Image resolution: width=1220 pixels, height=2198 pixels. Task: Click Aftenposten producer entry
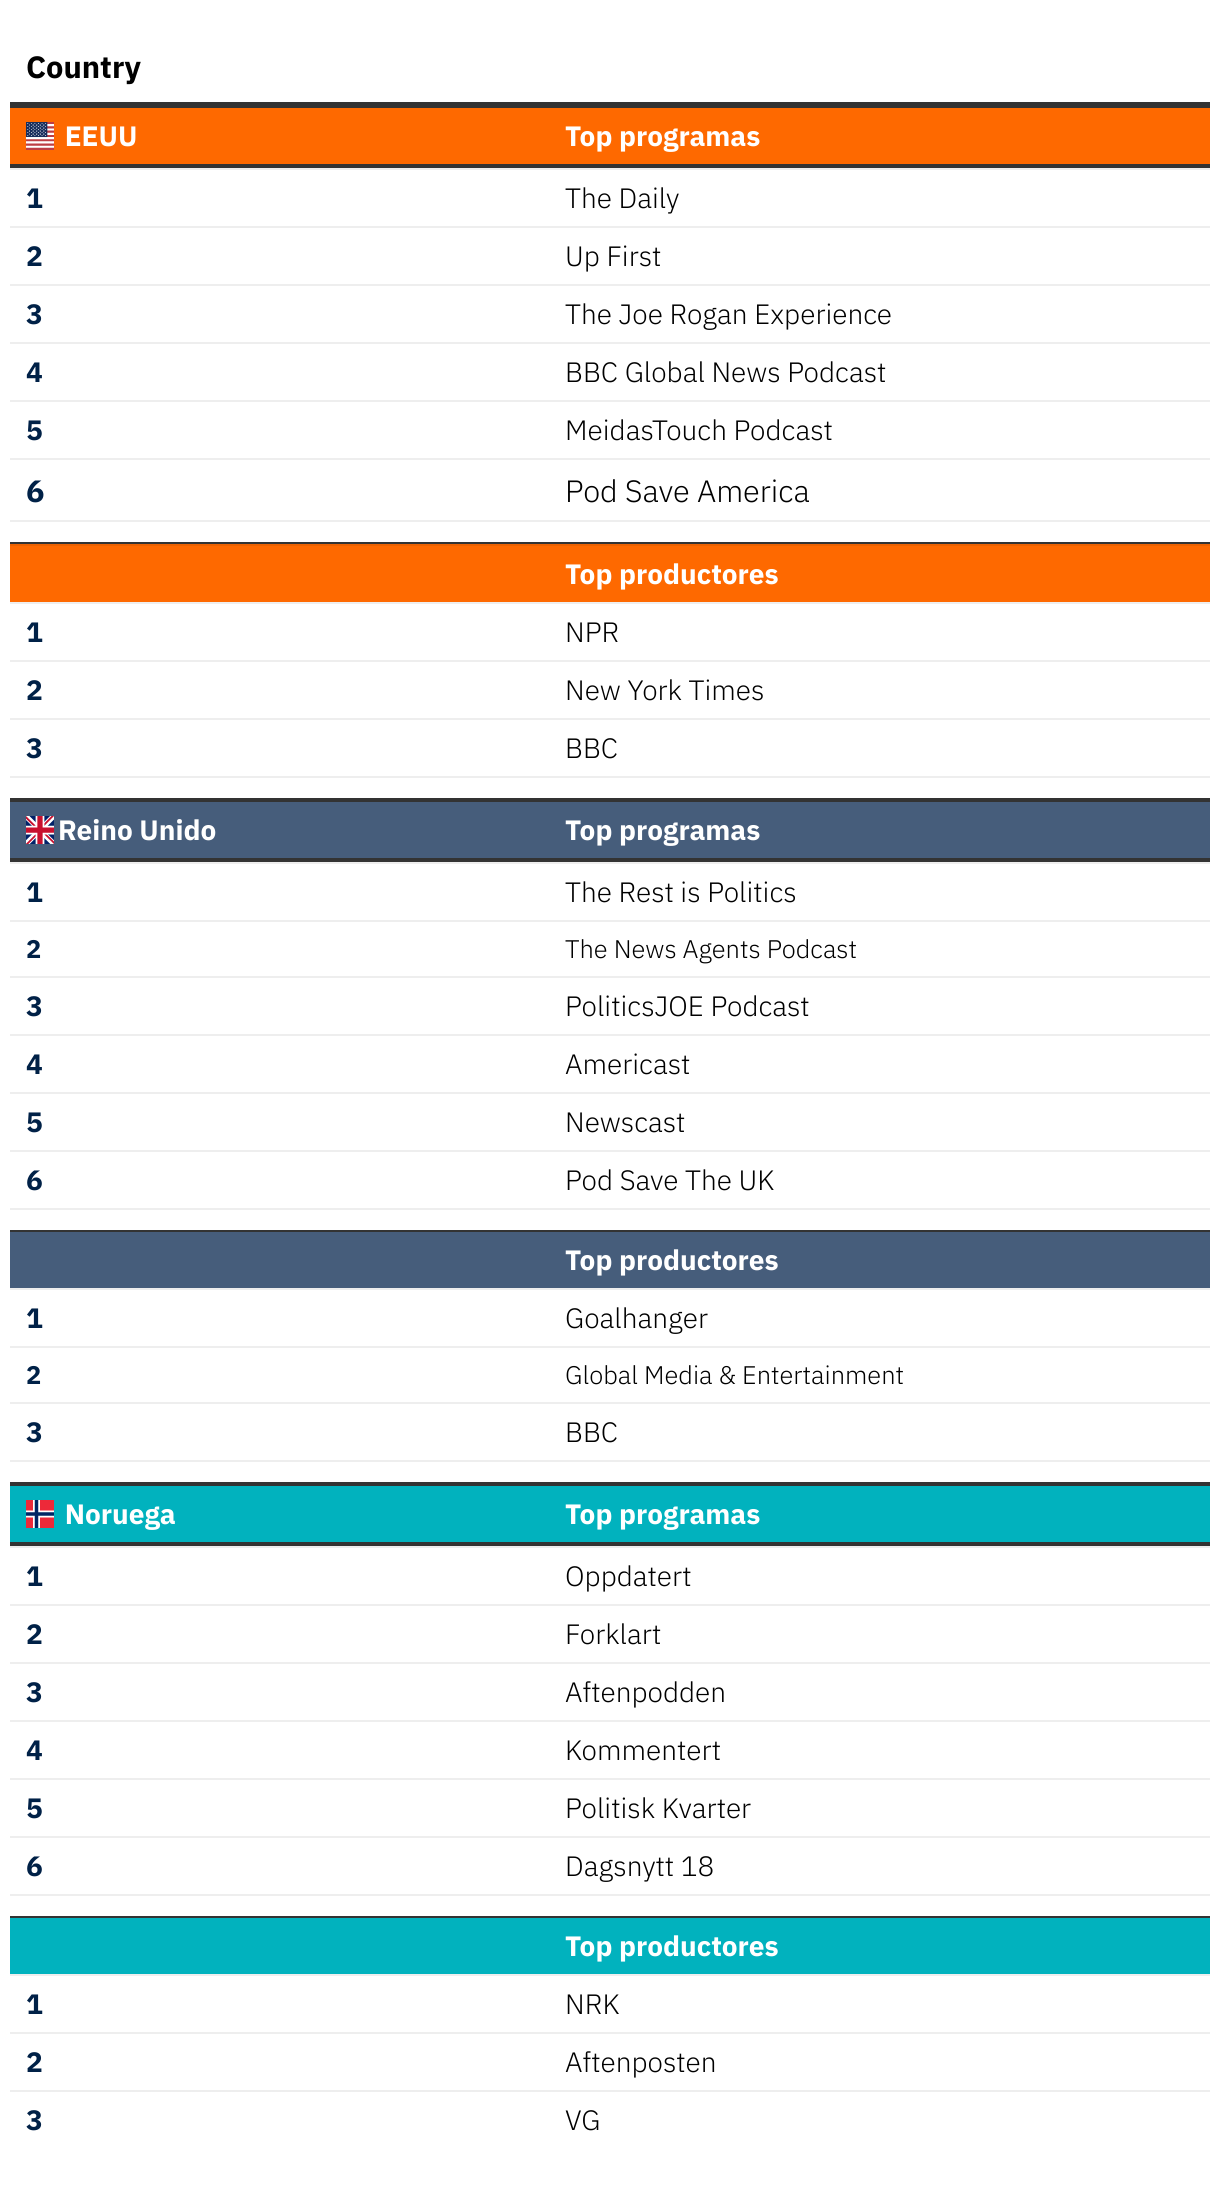pyautogui.click(x=640, y=2062)
